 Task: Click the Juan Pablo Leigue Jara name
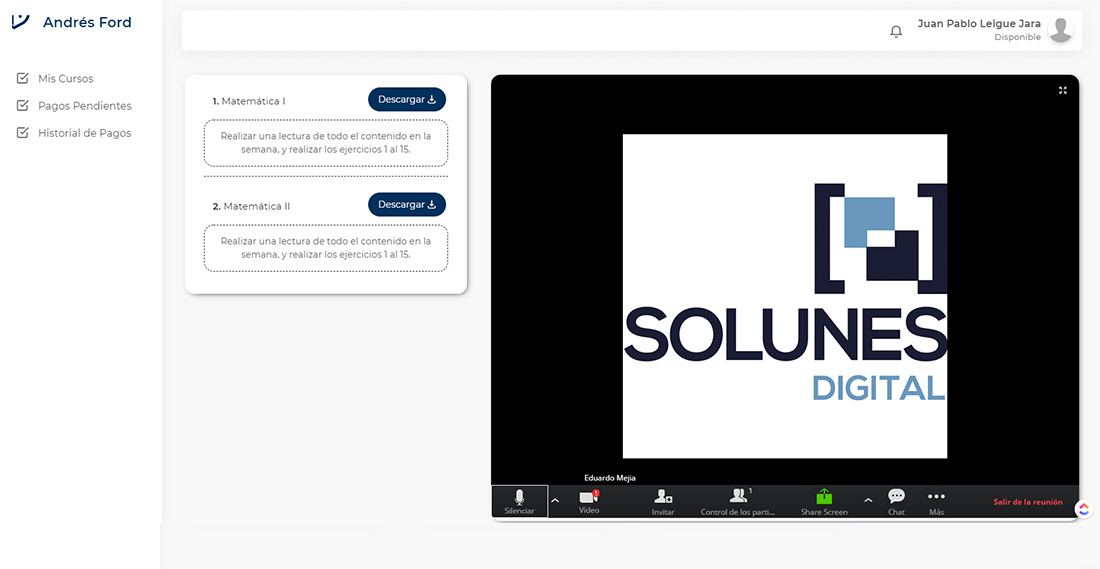(979, 24)
